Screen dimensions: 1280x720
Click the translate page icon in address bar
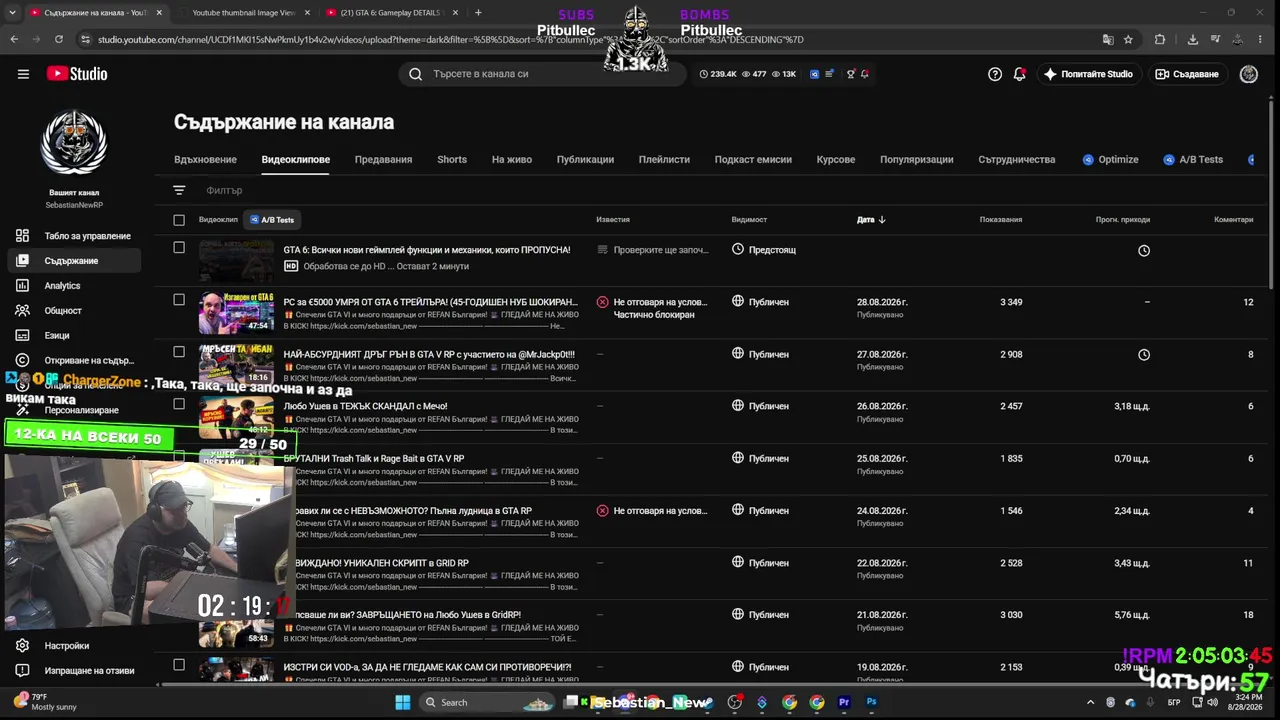[x=1108, y=40]
